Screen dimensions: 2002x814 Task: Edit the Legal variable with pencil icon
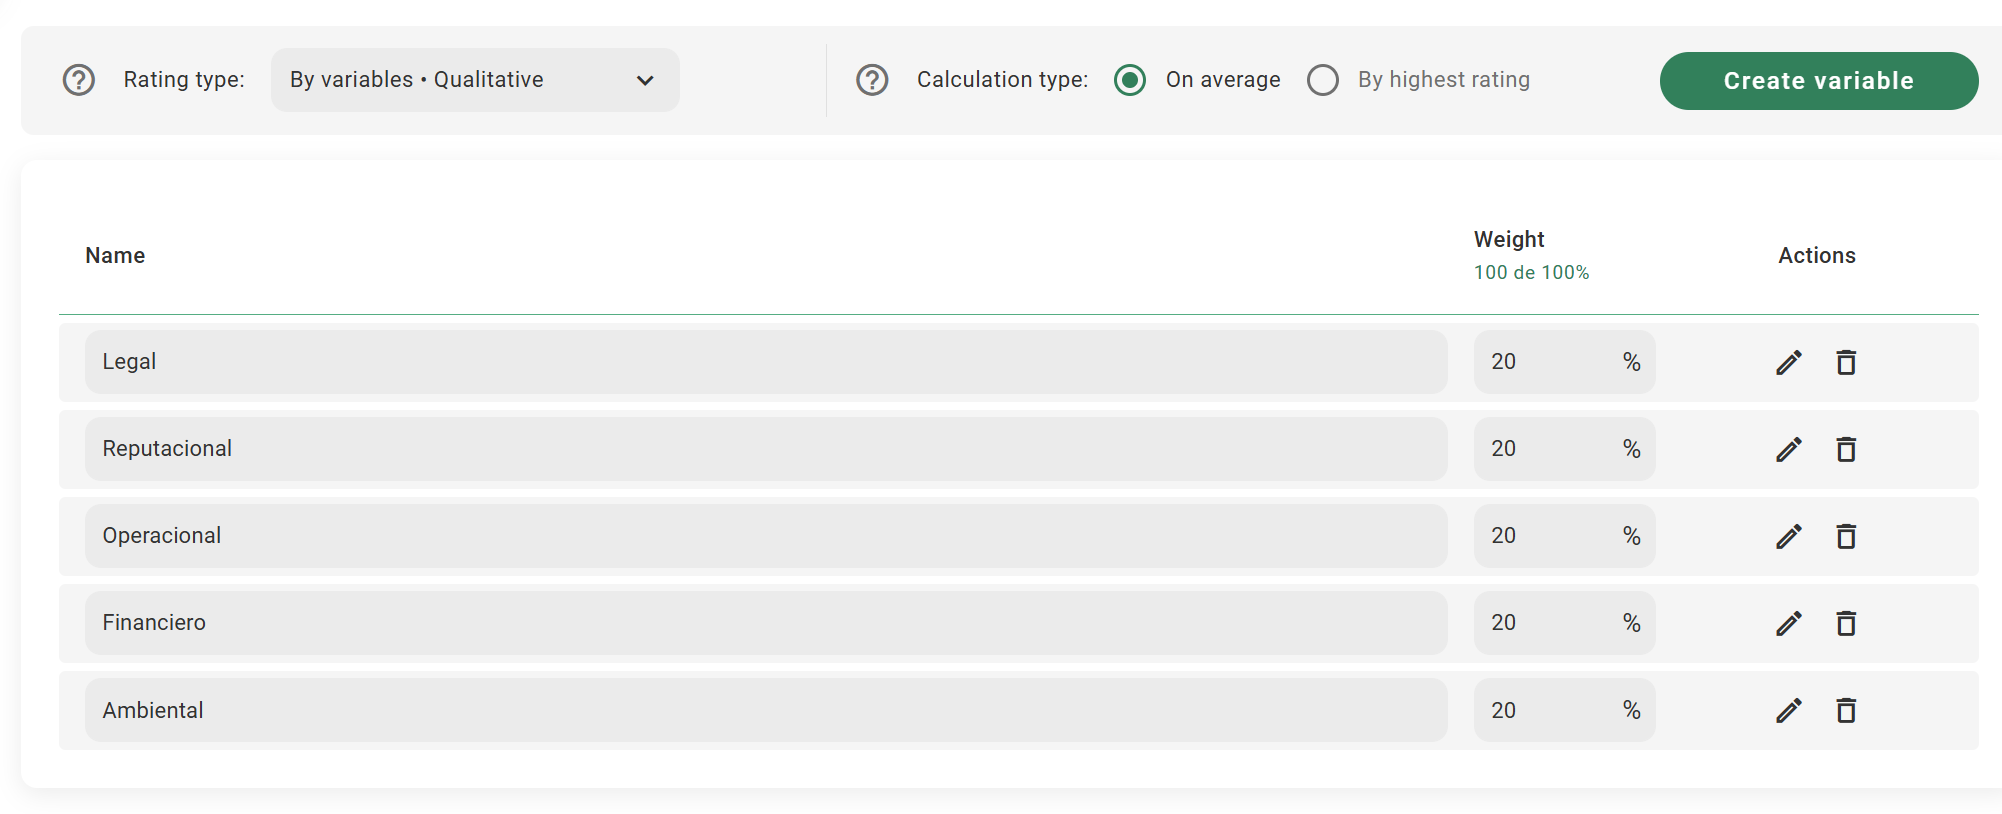click(1789, 362)
